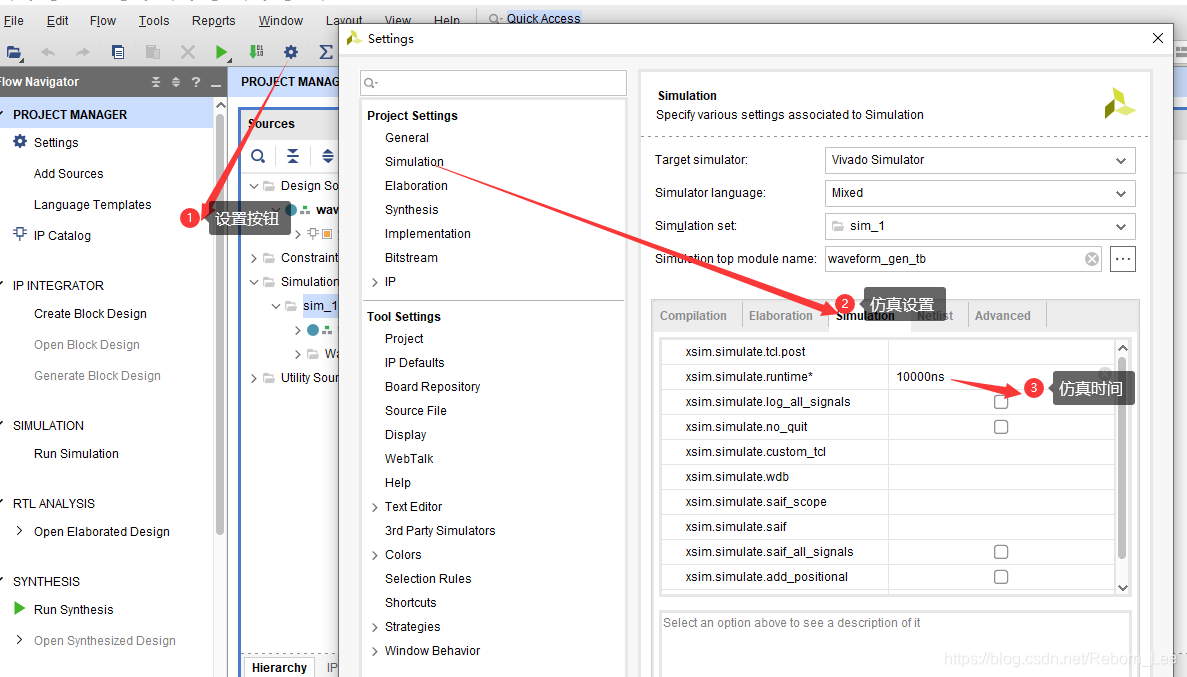Click the xsim.simulate.runtime value 10000ns

point(921,376)
